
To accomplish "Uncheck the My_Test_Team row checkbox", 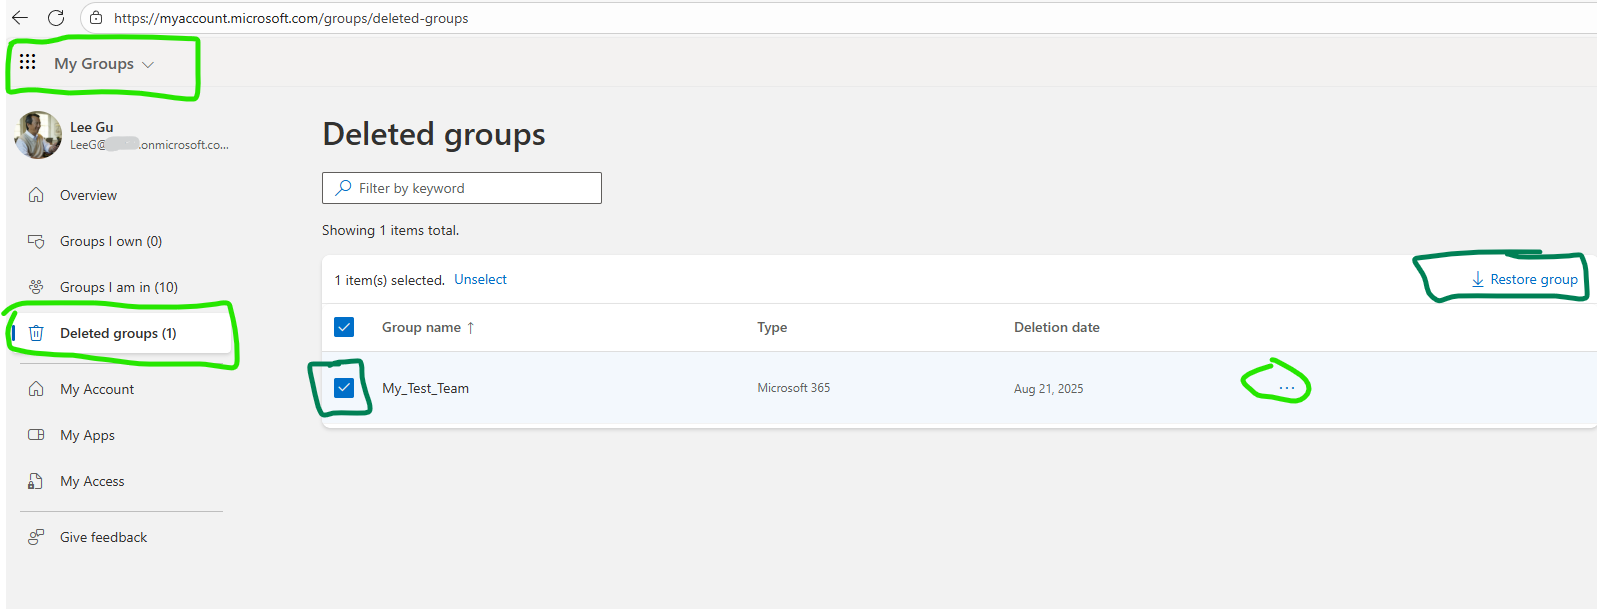I will (x=344, y=388).
